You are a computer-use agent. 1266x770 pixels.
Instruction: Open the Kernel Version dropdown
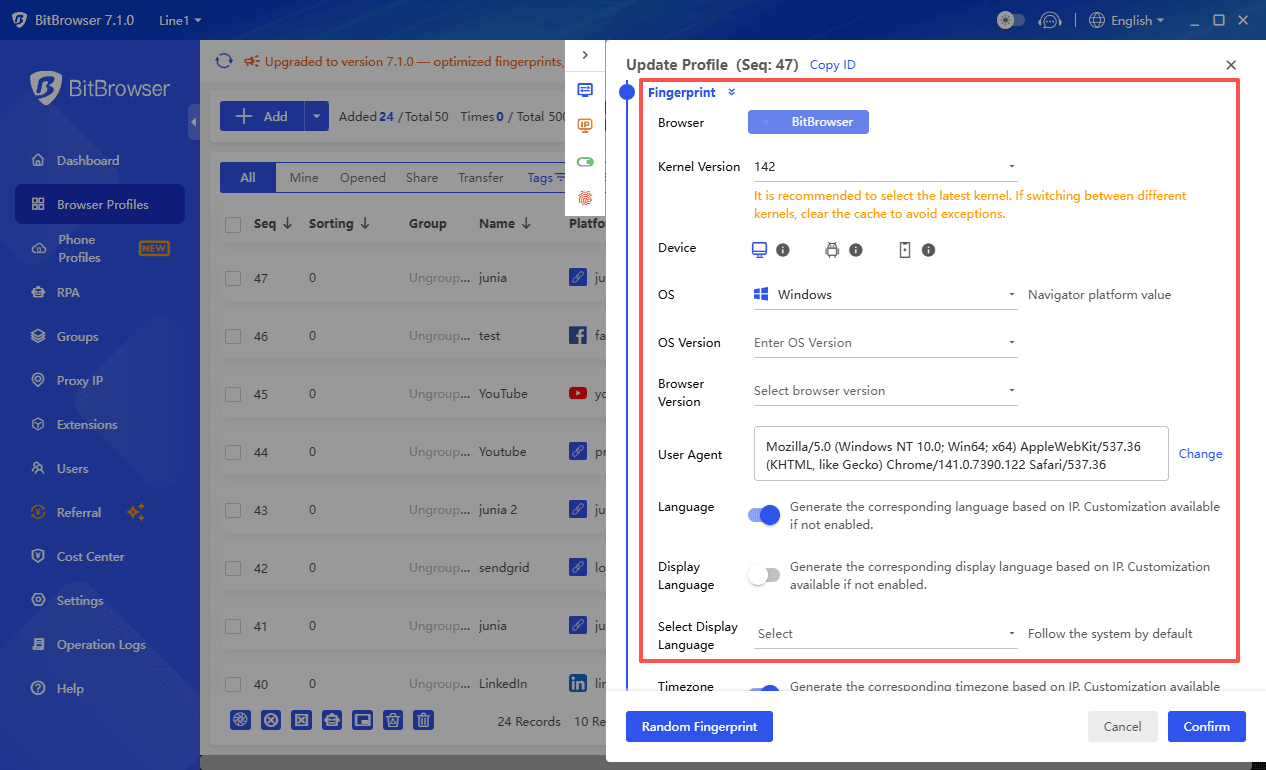pyautogui.click(x=884, y=167)
